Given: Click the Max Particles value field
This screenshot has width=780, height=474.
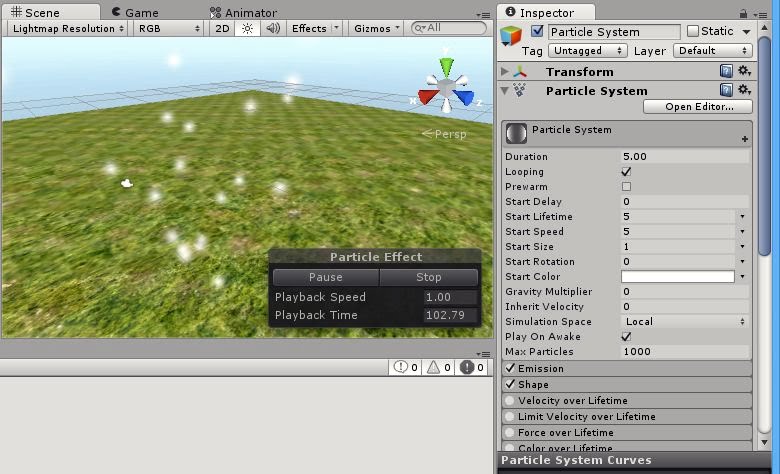Looking at the screenshot, I should (x=684, y=352).
